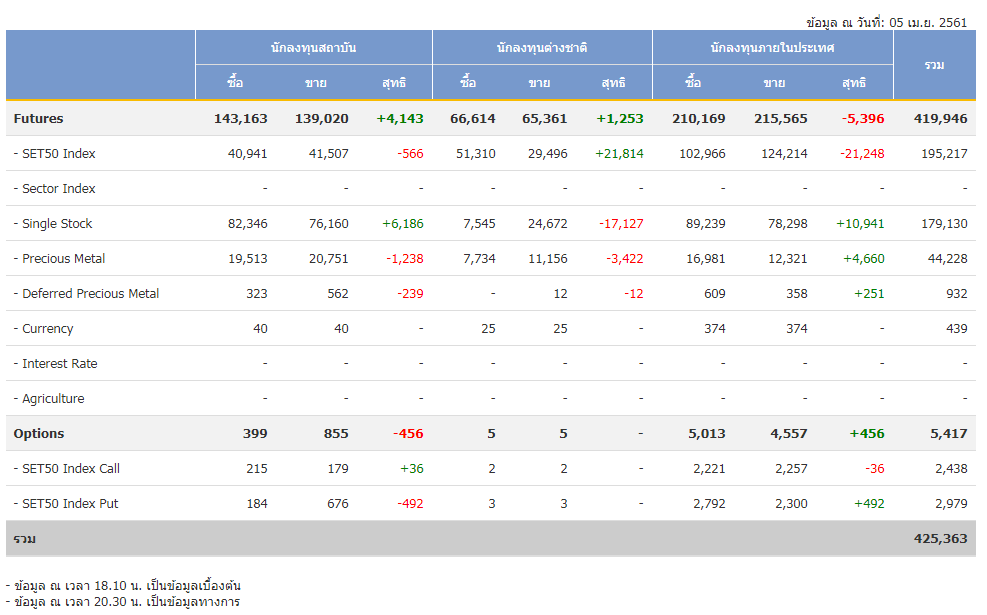
Task: Click Single Stock institutional net +6,186
Action: (x=403, y=223)
